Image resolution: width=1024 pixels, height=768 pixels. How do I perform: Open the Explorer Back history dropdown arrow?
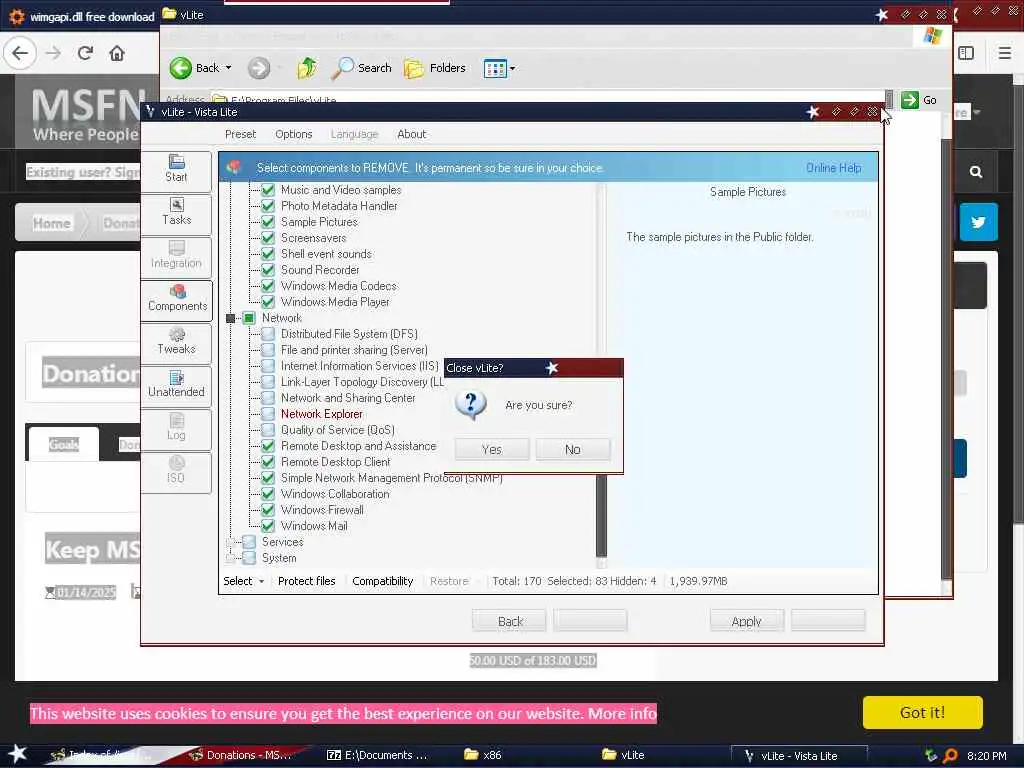228,67
